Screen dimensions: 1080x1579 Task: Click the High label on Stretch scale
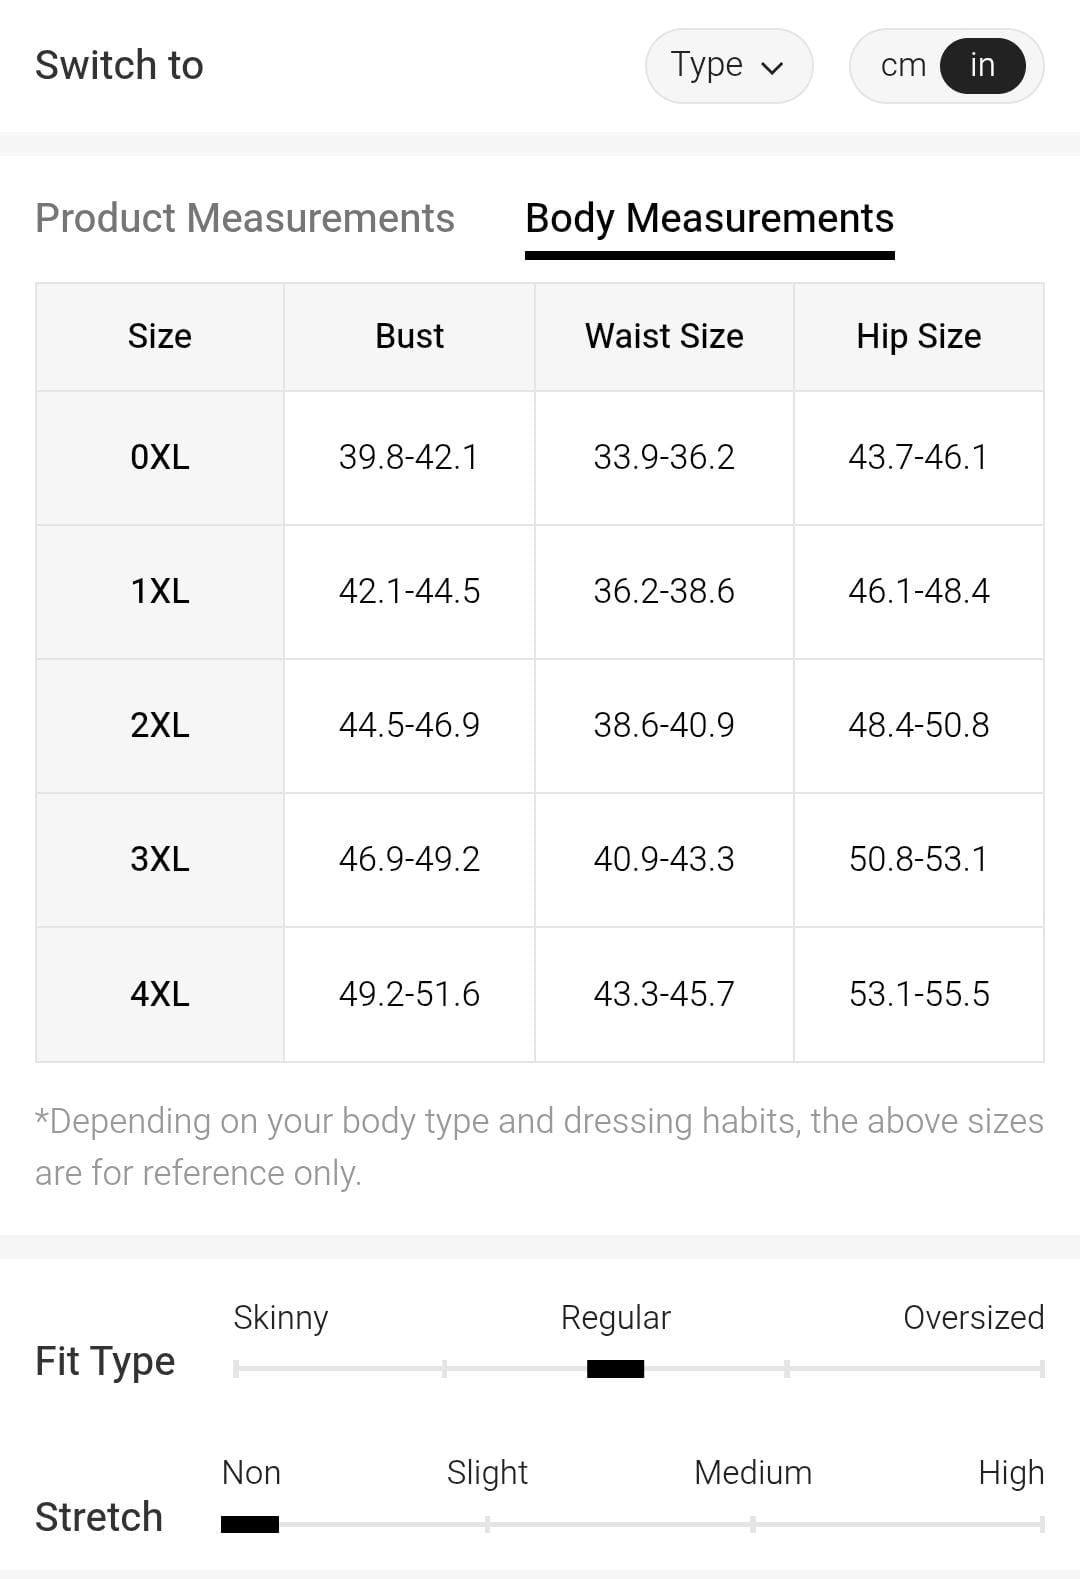[1010, 1472]
